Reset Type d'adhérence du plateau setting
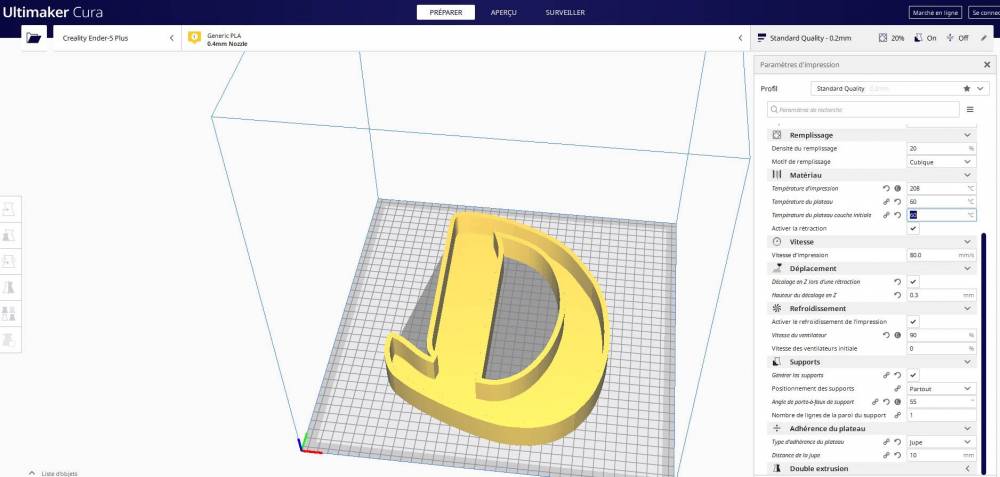The image size is (1000, 477). point(897,442)
